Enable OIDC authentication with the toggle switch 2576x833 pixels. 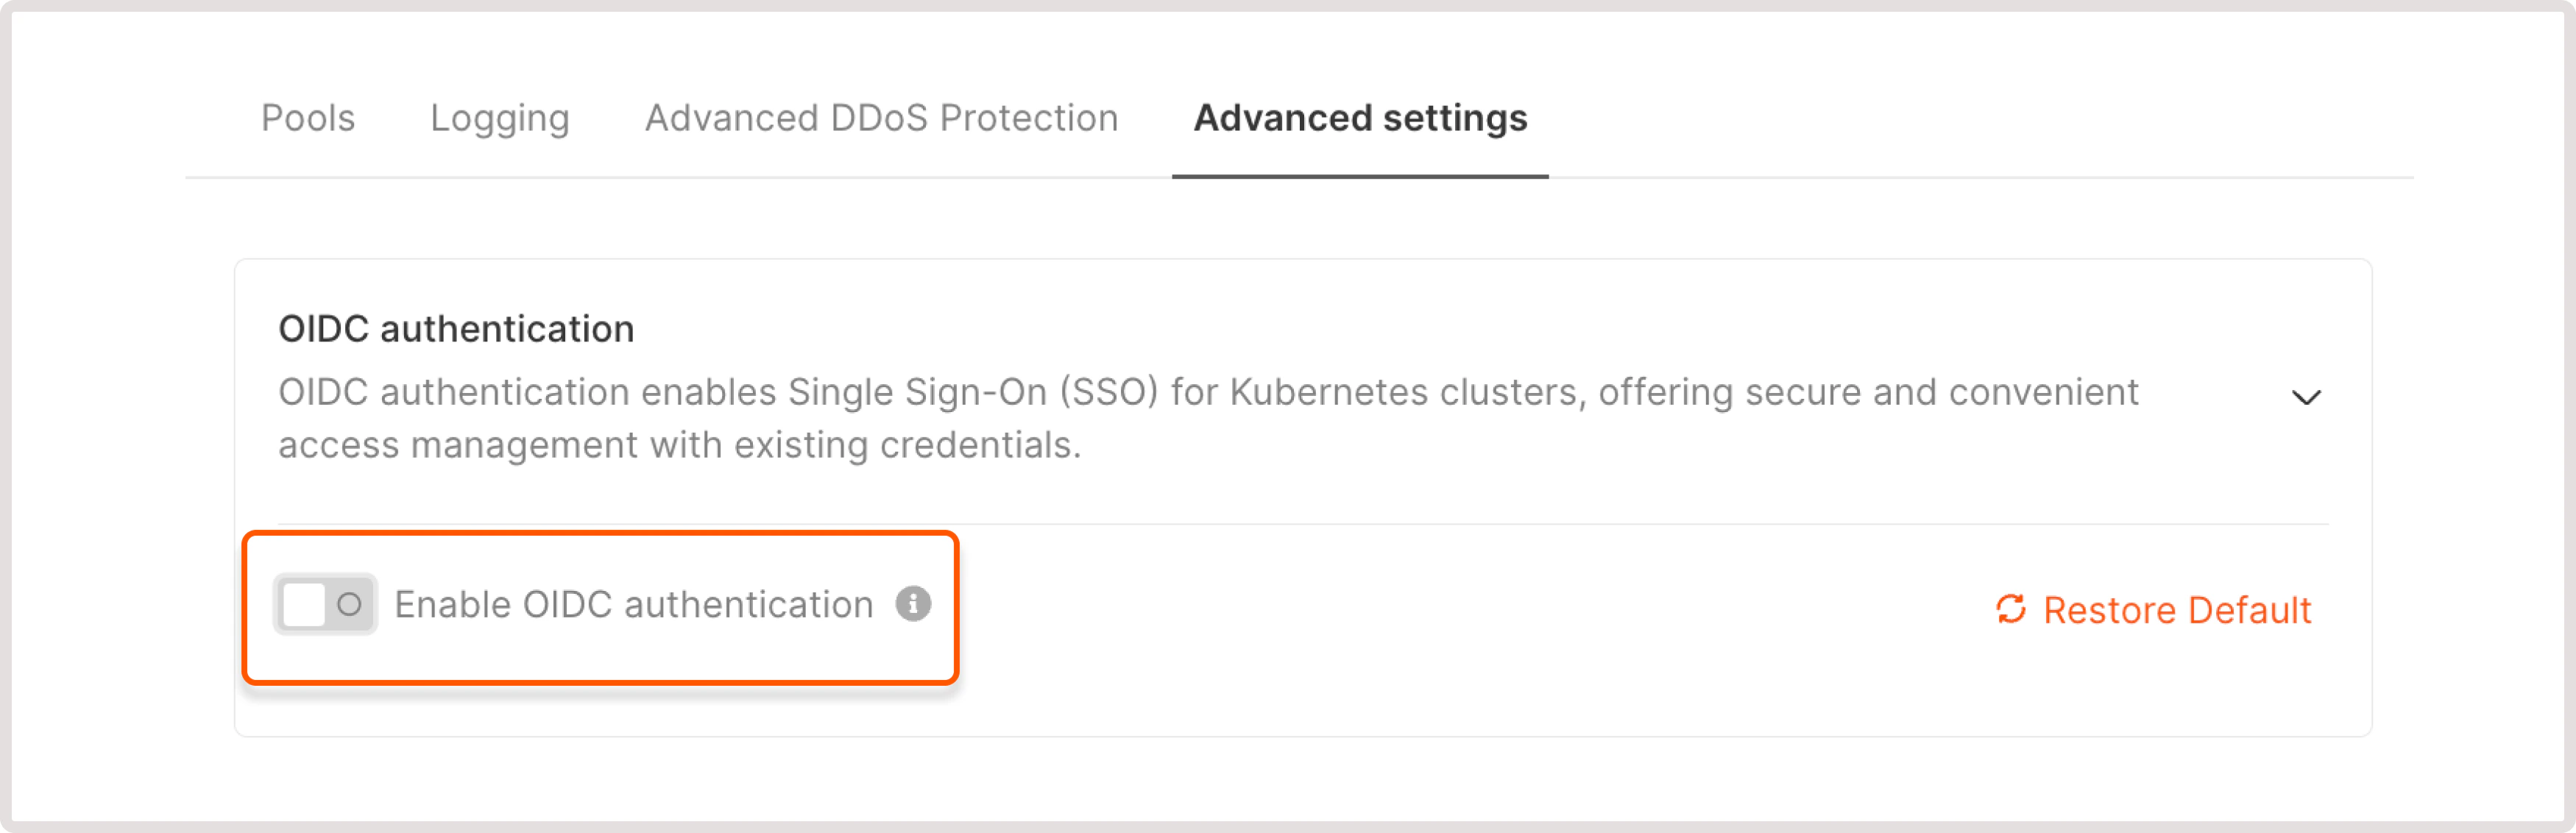(323, 603)
